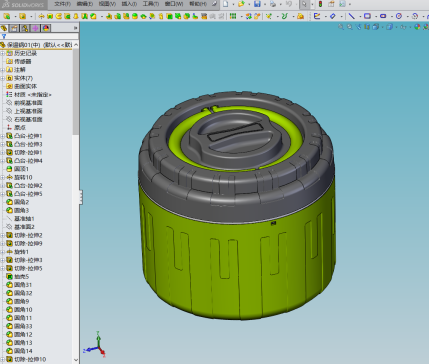
Task: Open the 文件(F) menu
Action: (x=62, y=4)
